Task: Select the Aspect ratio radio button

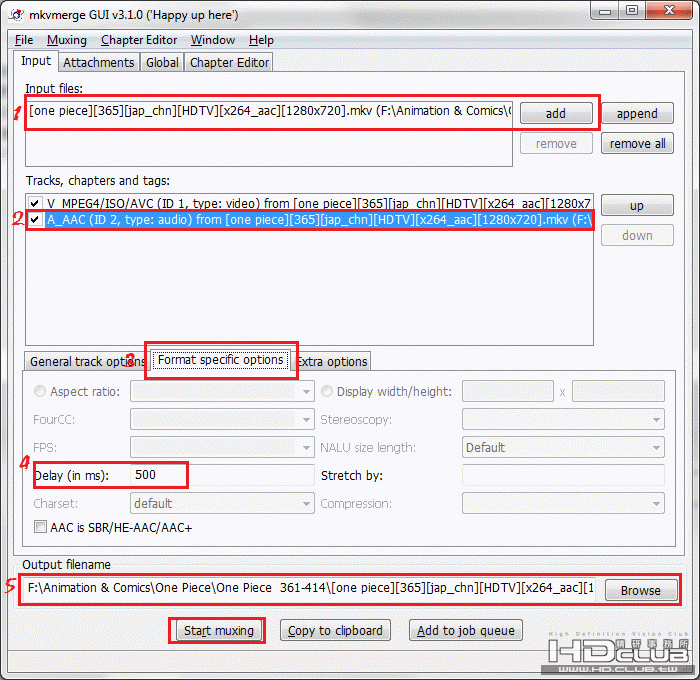Action: coord(40,392)
